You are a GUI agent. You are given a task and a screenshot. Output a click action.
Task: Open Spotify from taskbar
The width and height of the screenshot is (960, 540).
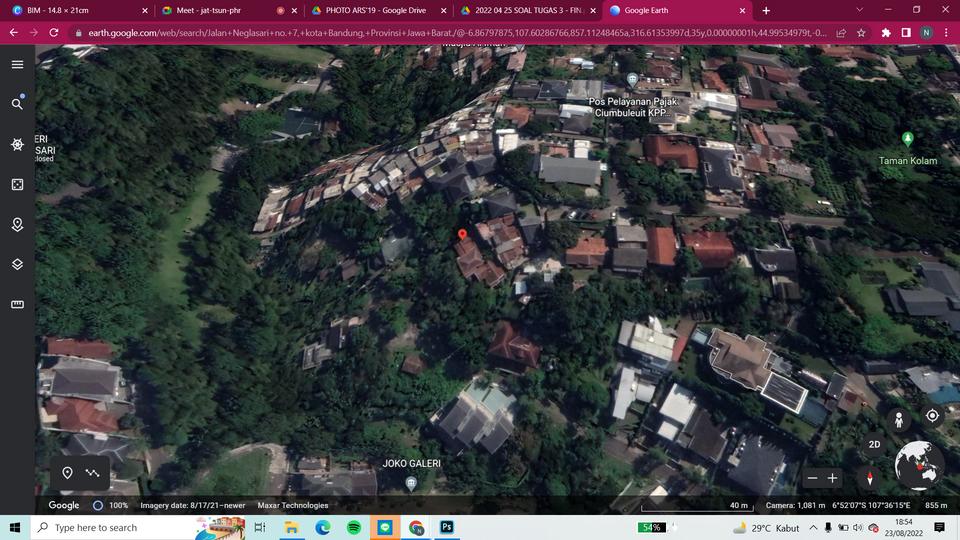[x=354, y=527]
